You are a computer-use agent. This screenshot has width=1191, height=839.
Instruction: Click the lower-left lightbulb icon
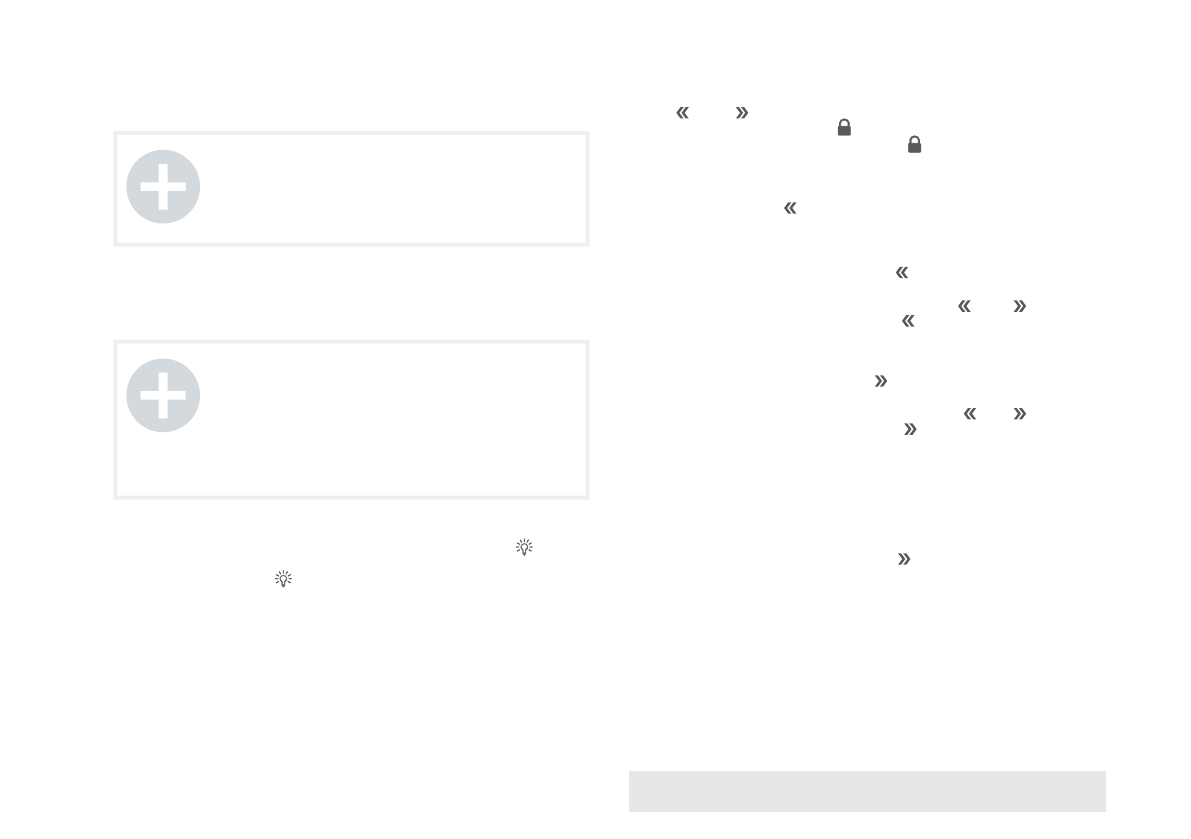tap(283, 579)
